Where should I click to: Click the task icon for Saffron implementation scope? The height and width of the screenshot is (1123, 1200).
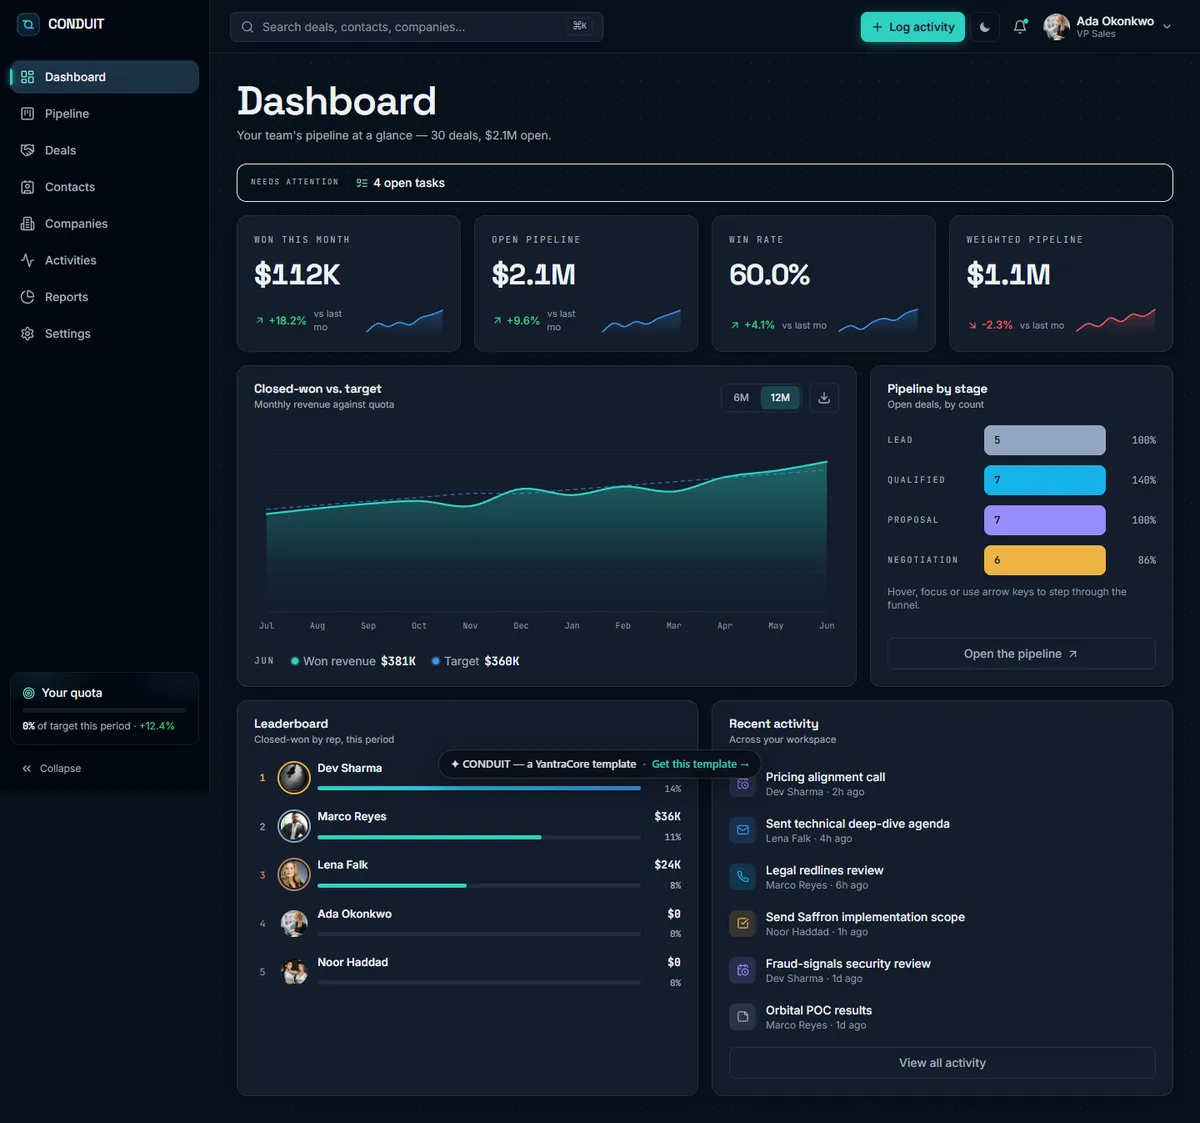point(743,924)
